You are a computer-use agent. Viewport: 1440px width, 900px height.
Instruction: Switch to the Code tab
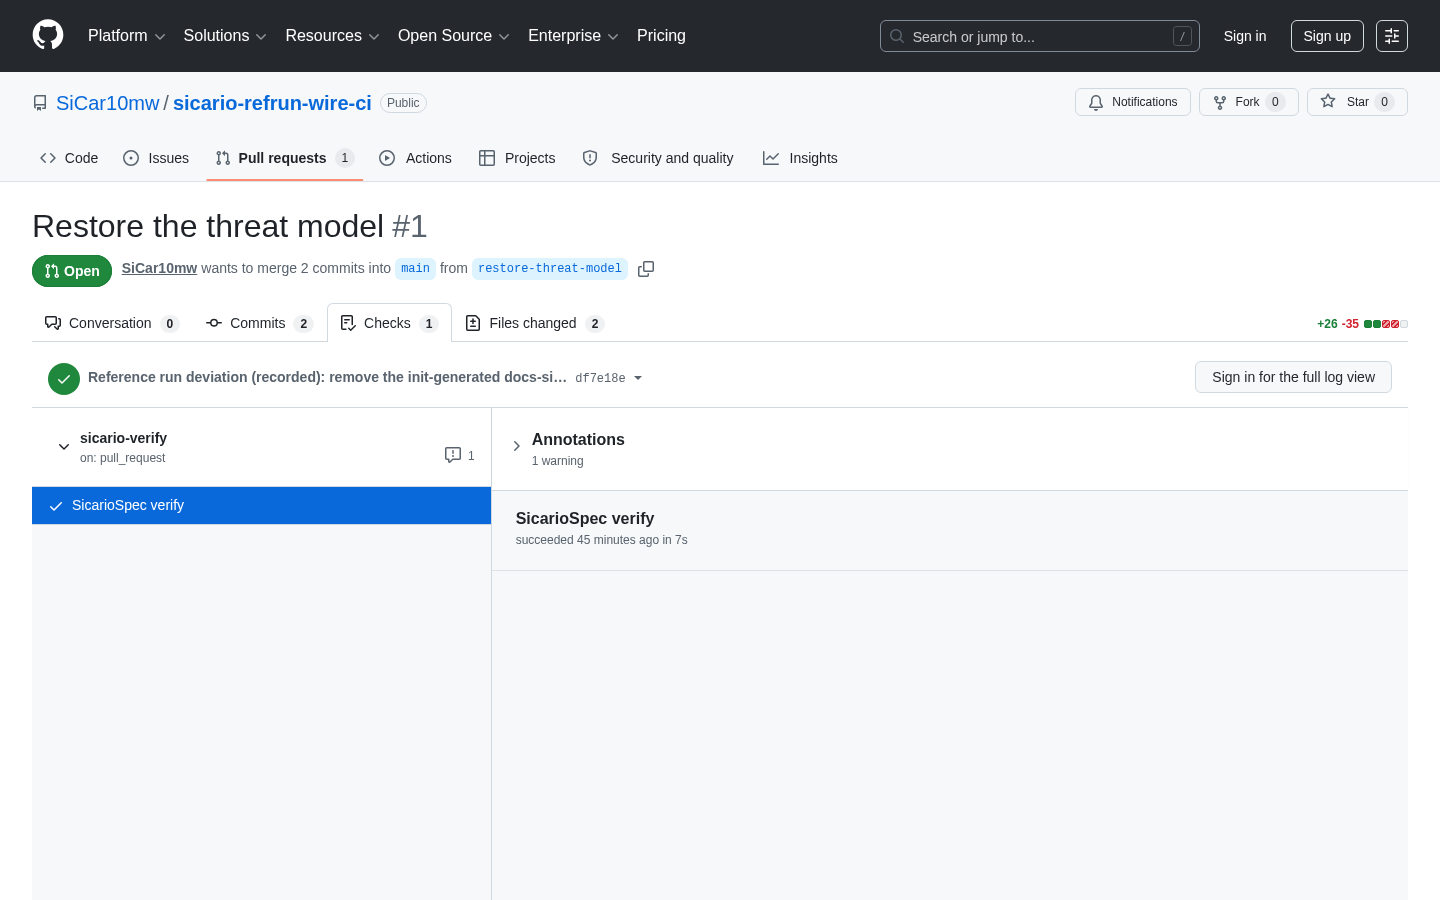(69, 158)
